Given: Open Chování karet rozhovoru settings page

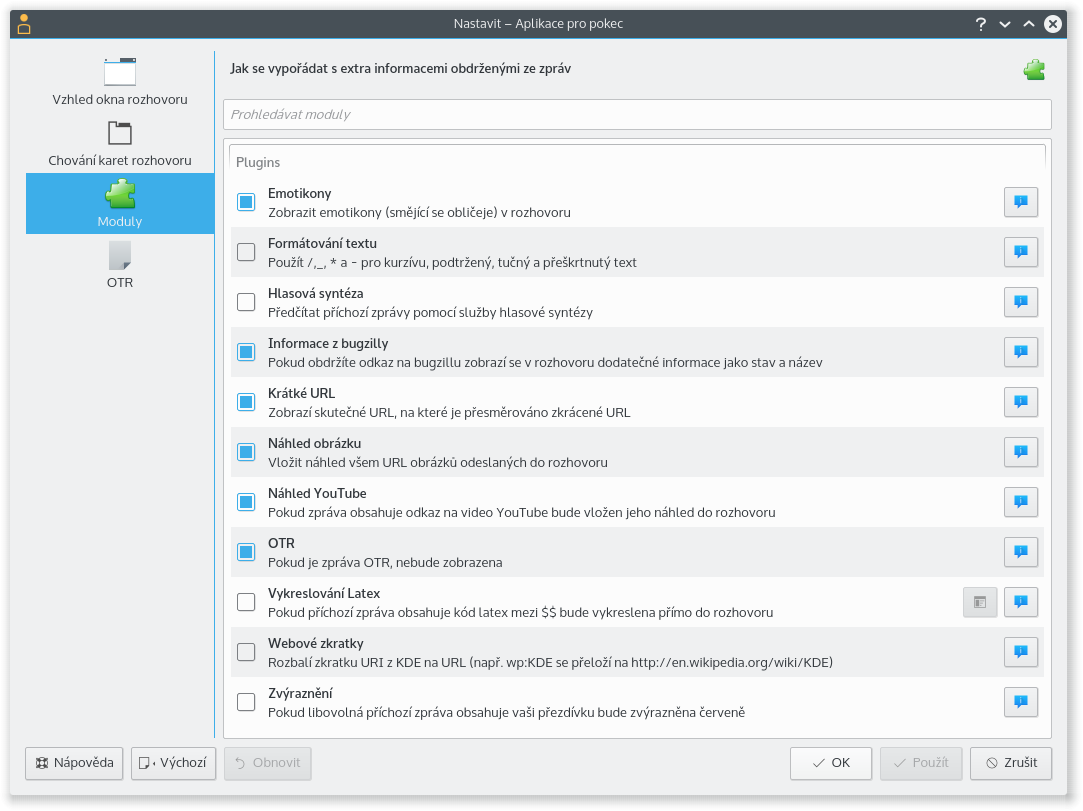Looking at the screenshot, I should click(x=120, y=142).
